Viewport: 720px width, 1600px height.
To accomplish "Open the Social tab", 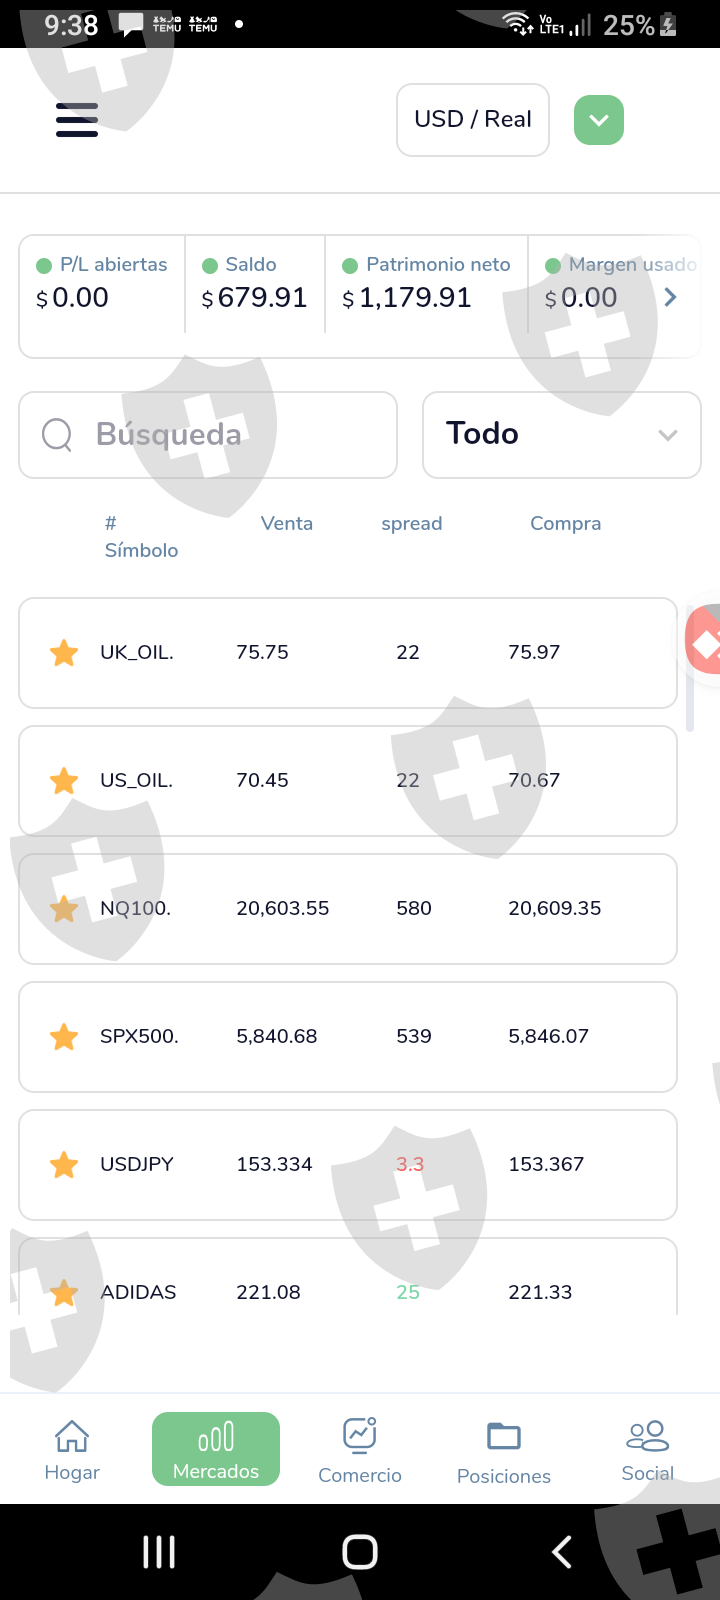I will click(x=647, y=1449).
